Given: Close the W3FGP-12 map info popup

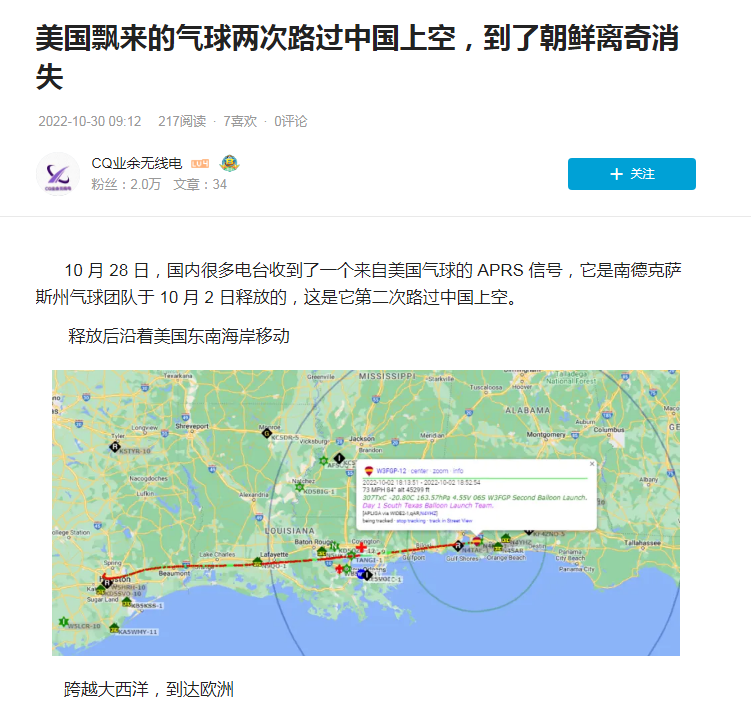Looking at the screenshot, I should pyautogui.click(x=592, y=464).
